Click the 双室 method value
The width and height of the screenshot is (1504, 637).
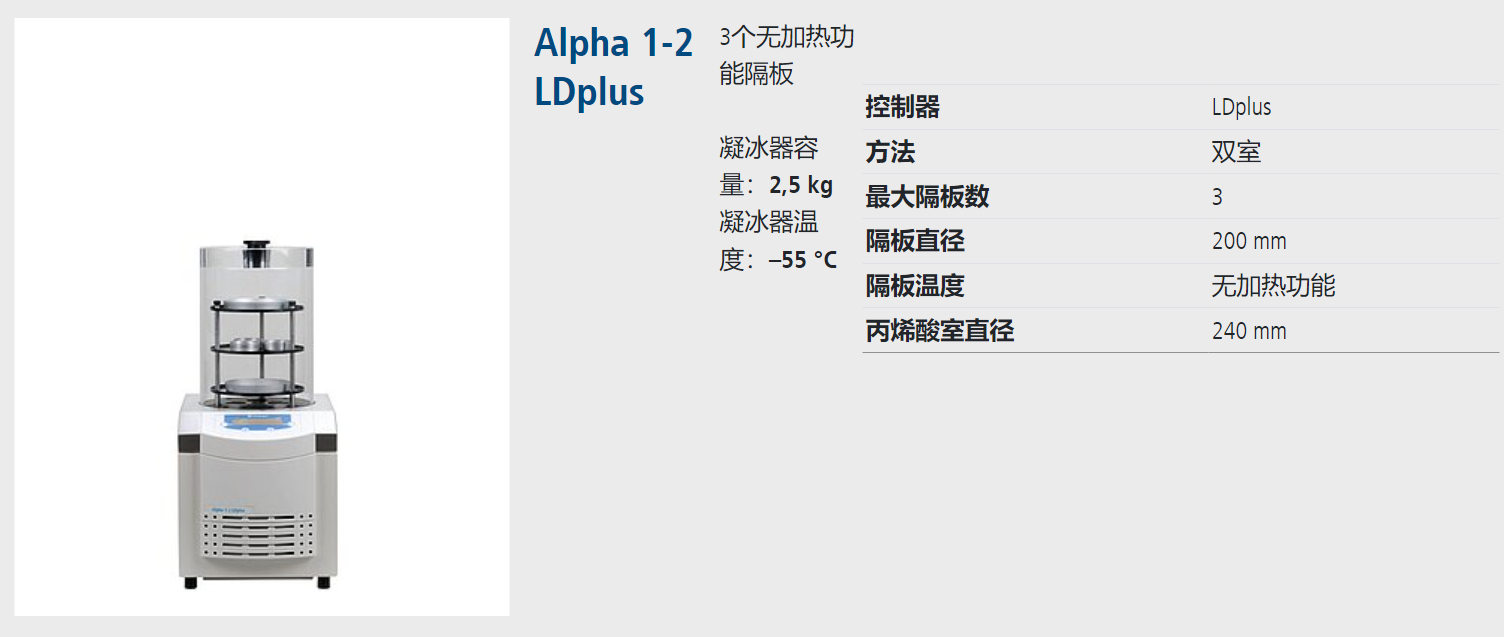pos(1236,153)
